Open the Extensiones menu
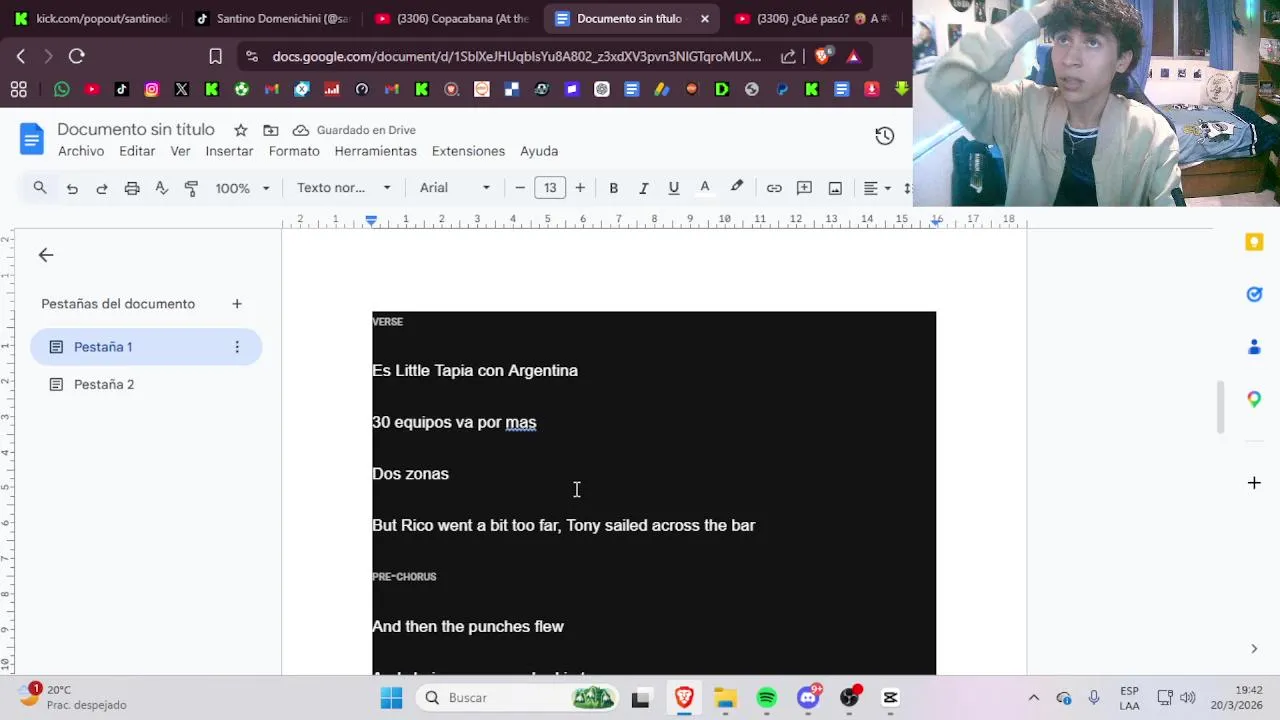 pos(468,151)
